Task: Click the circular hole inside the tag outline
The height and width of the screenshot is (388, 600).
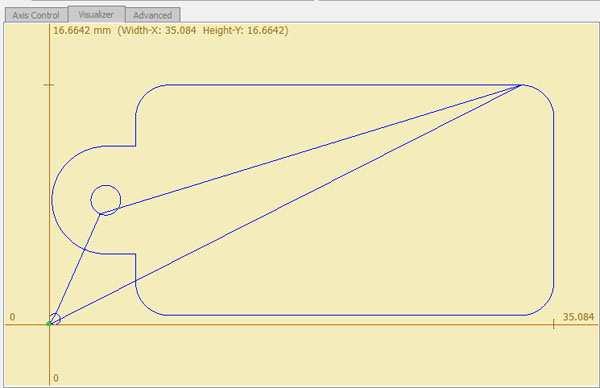Action: click(x=106, y=200)
